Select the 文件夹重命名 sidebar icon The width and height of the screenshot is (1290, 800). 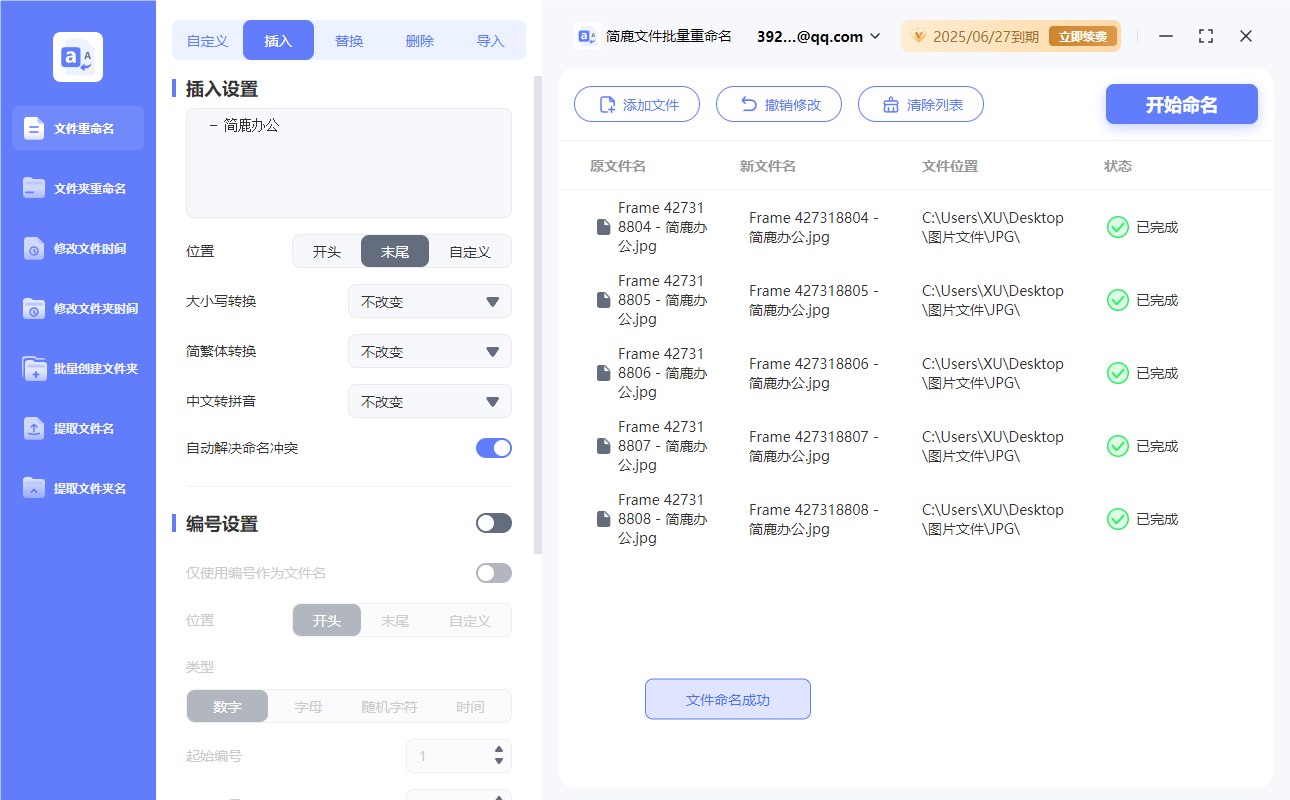[x=77, y=188]
